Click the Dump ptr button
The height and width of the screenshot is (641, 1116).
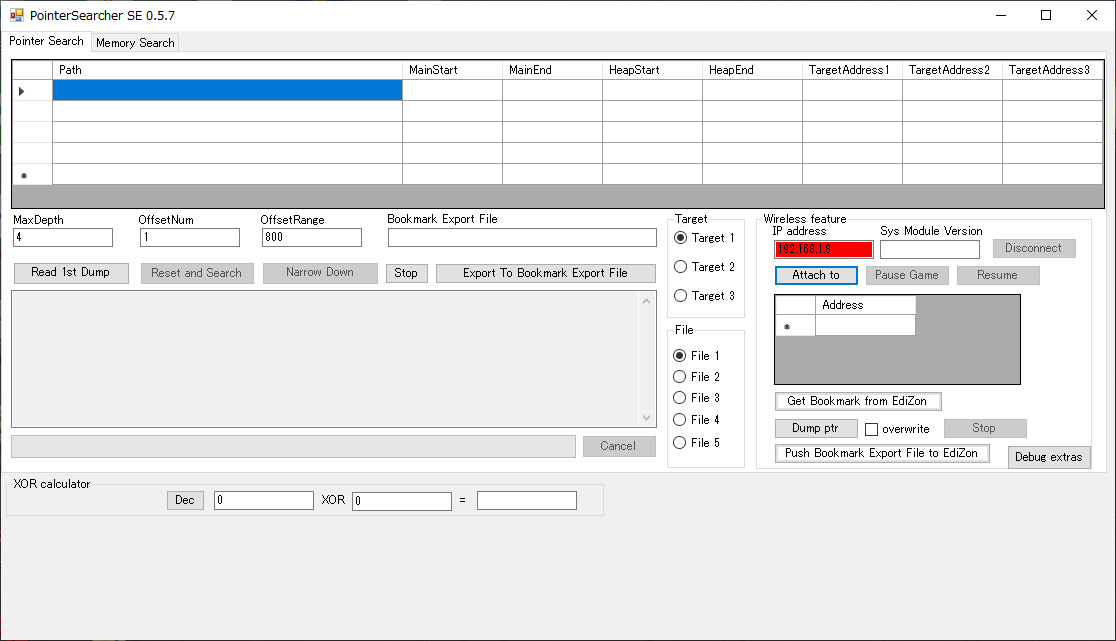coord(816,428)
